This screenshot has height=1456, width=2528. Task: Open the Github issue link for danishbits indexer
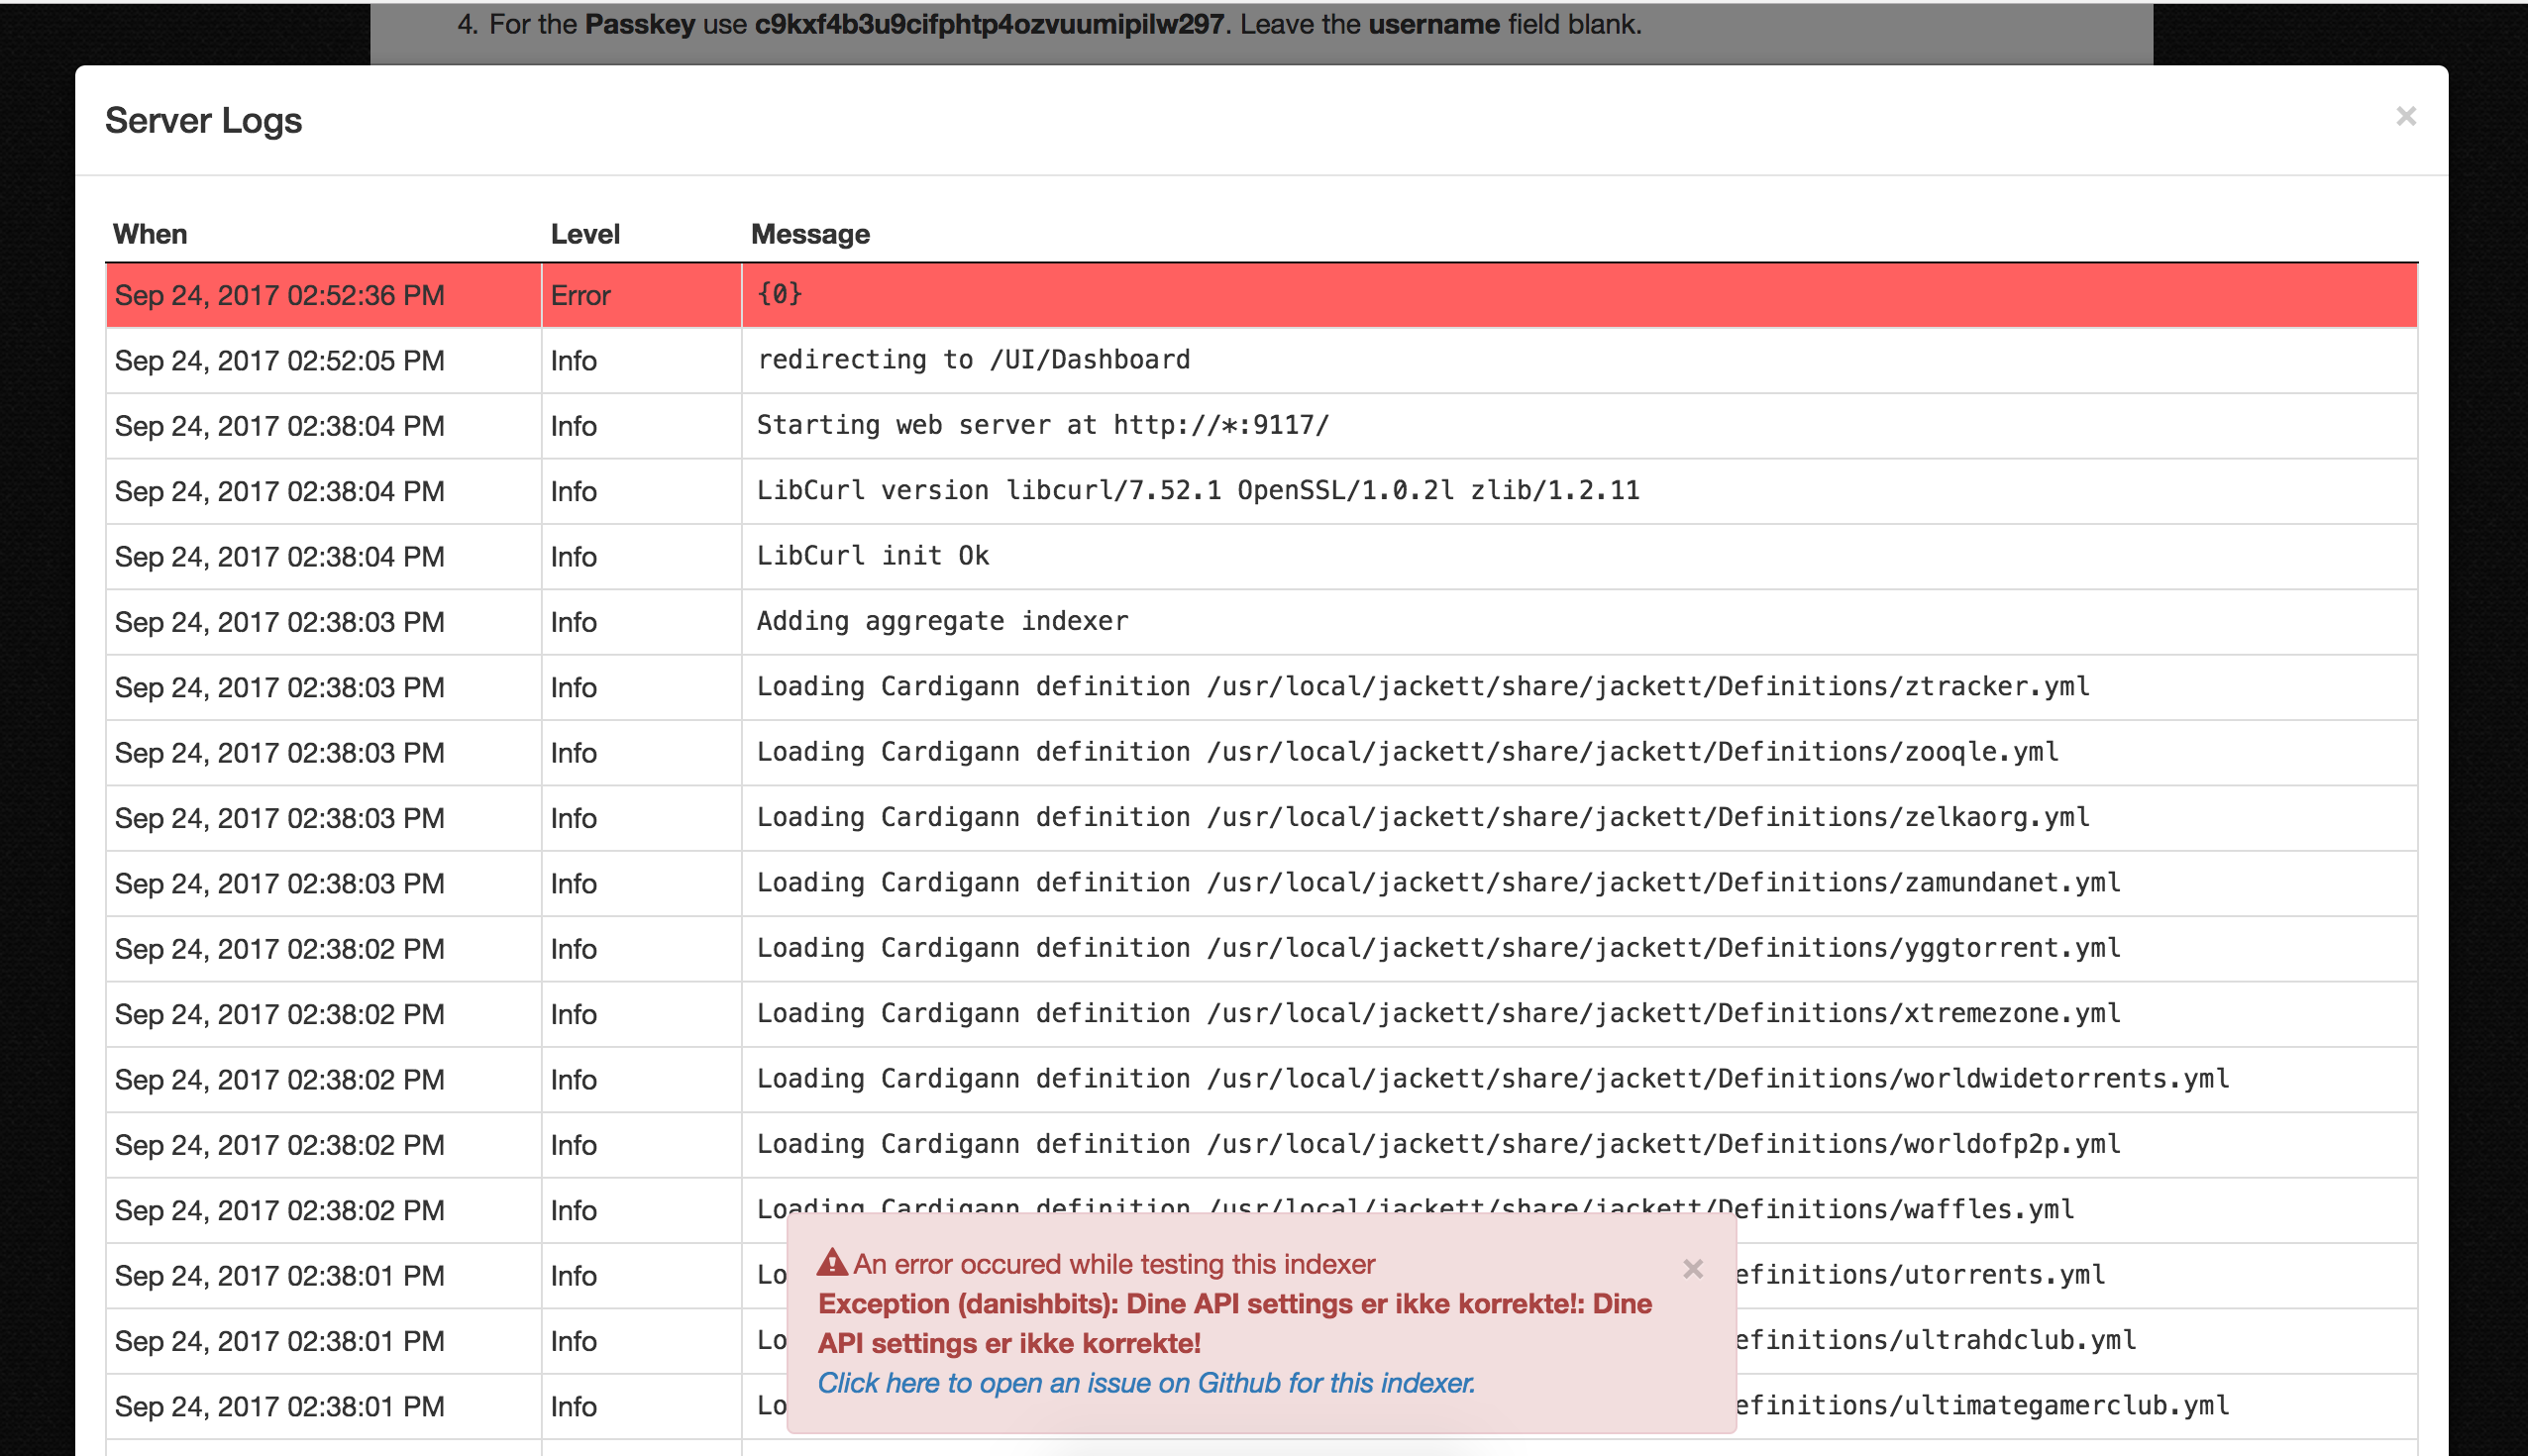point(1146,1382)
